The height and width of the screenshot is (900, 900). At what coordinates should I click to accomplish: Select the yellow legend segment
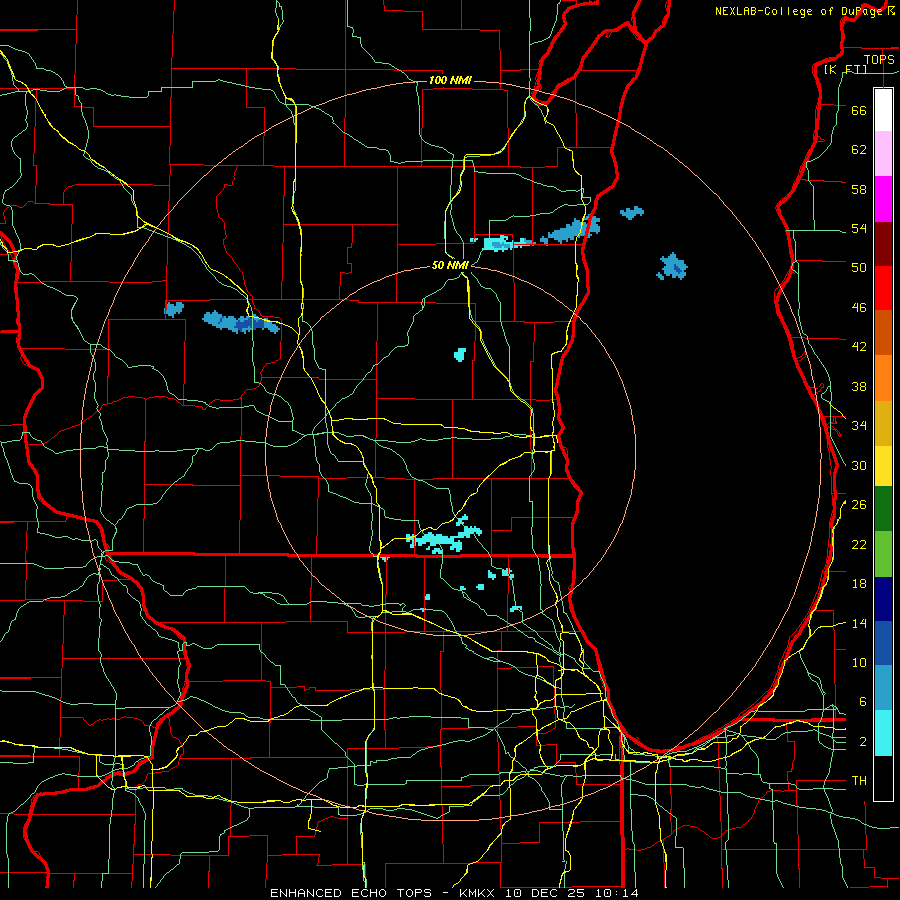pyautogui.click(x=883, y=466)
